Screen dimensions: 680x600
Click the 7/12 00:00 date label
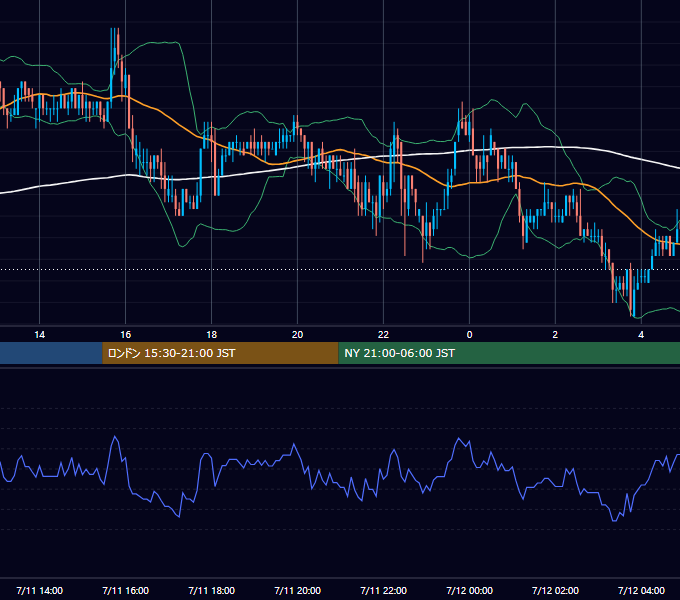click(469, 590)
